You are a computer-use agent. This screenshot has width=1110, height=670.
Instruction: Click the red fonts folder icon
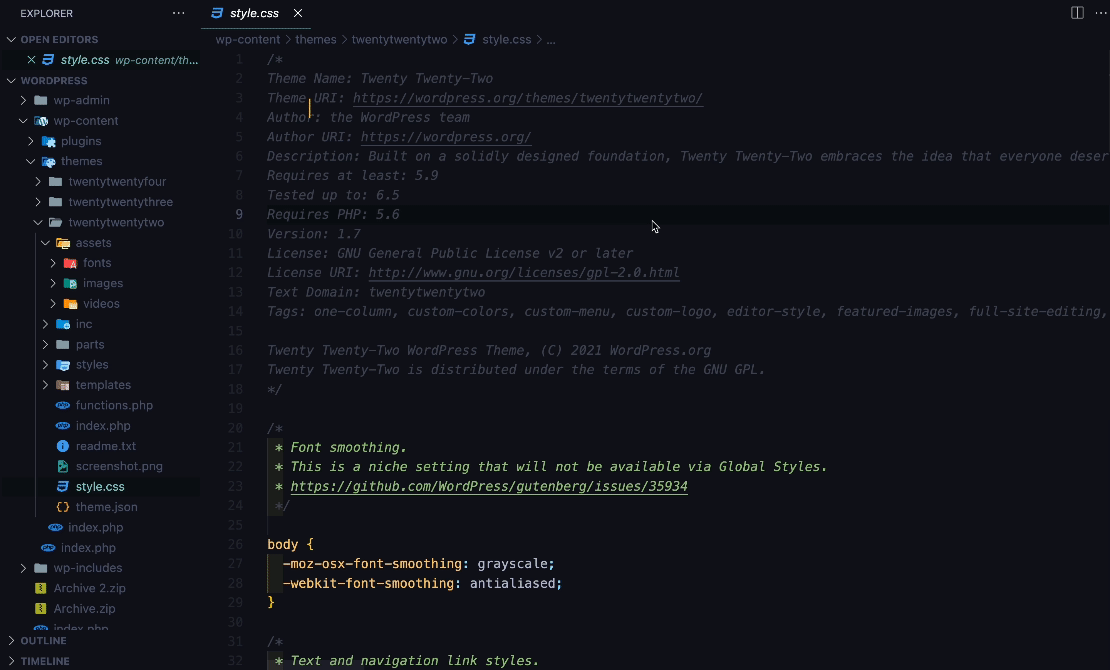point(70,263)
